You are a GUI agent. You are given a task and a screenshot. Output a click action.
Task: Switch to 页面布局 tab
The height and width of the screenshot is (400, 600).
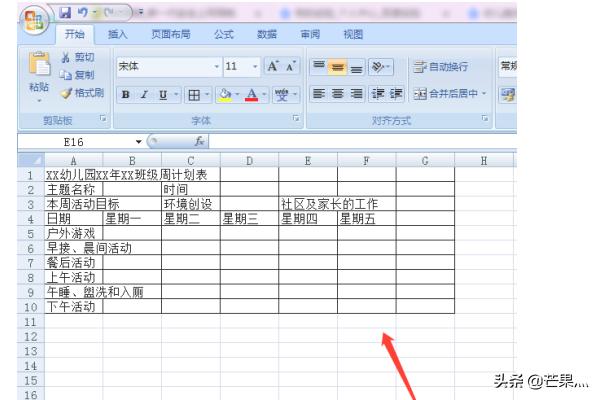pyautogui.click(x=171, y=34)
